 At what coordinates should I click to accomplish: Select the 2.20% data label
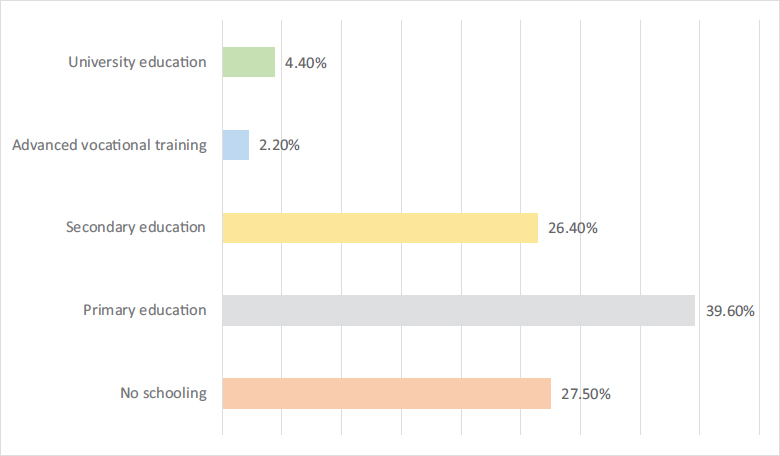coord(279,146)
